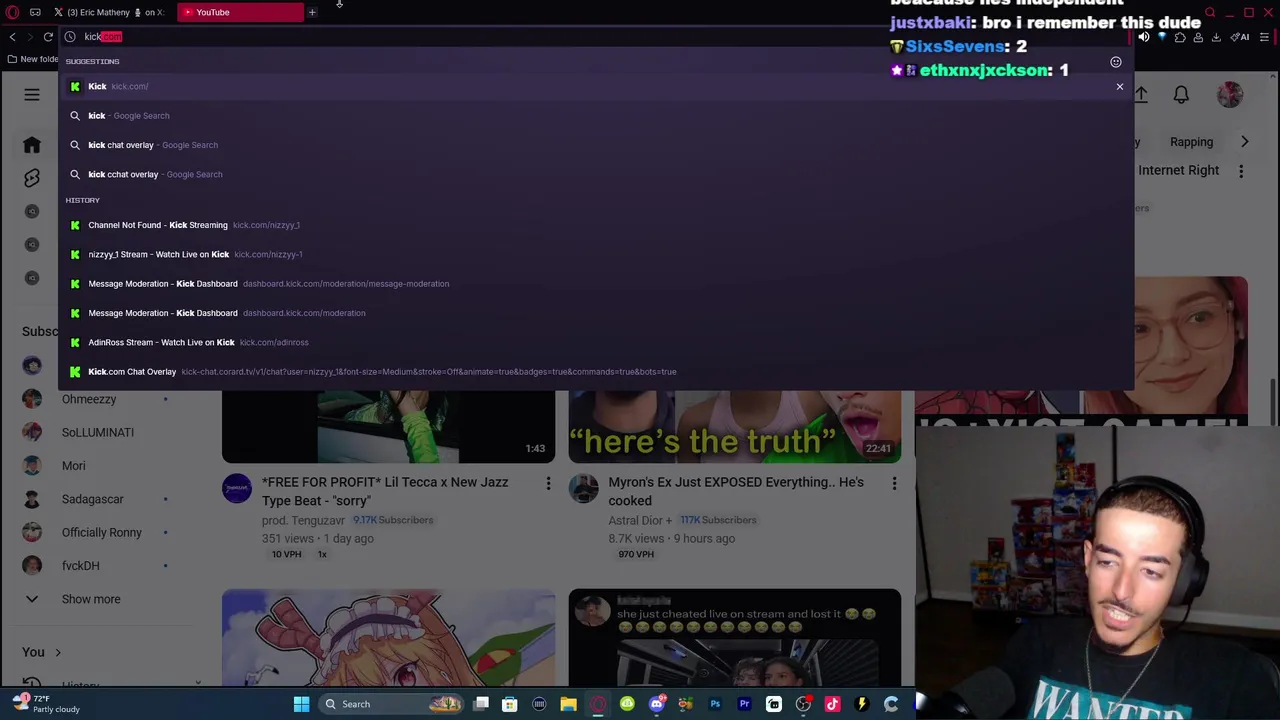The image size is (1280, 720).
Task: Click the weather widget showing 72°F
Action: (45, 704)
